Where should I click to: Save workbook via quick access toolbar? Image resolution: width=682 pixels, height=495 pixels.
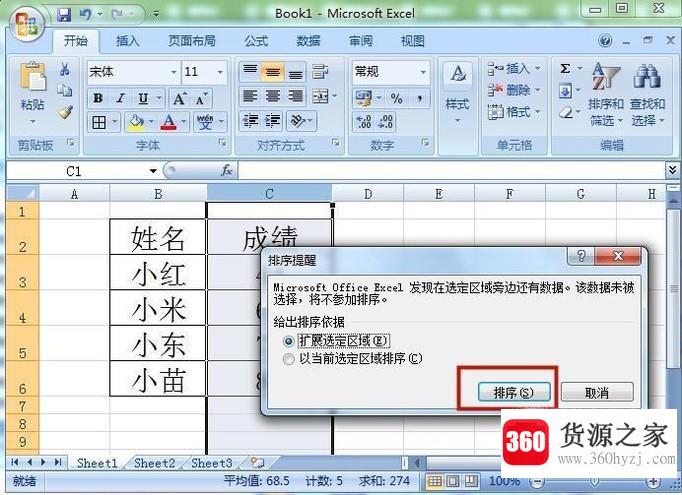point(64,15)
